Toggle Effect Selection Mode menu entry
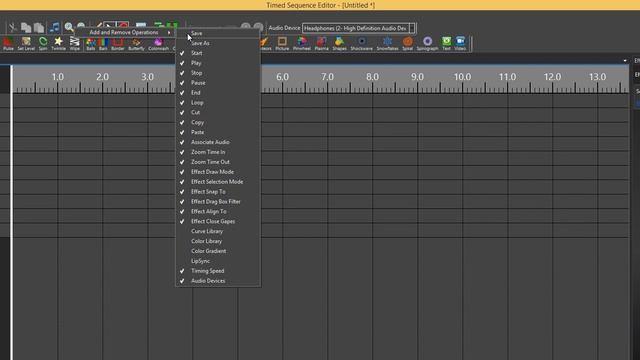Image resolution: width=640 pixels, height=360 pixels. pos(218,182)
